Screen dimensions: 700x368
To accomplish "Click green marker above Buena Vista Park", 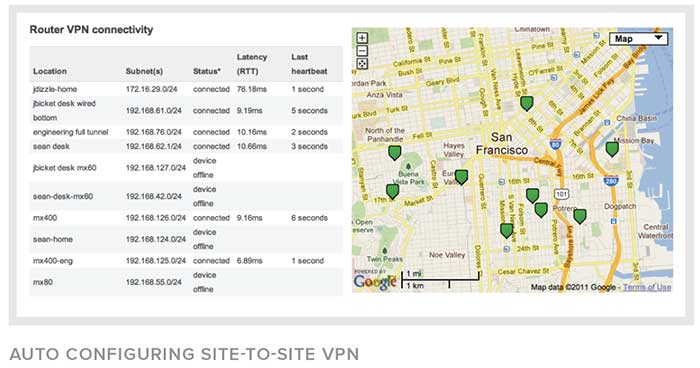I will click(x=395, y=153).
